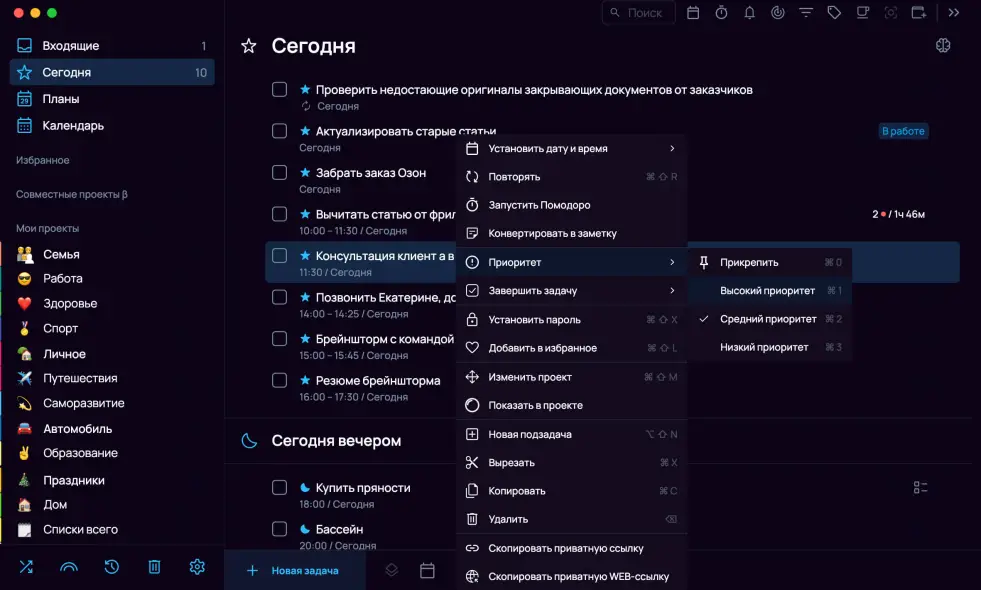Click the coffee cup icon
This screenshot has width=981, height=590.
[862, 13]
